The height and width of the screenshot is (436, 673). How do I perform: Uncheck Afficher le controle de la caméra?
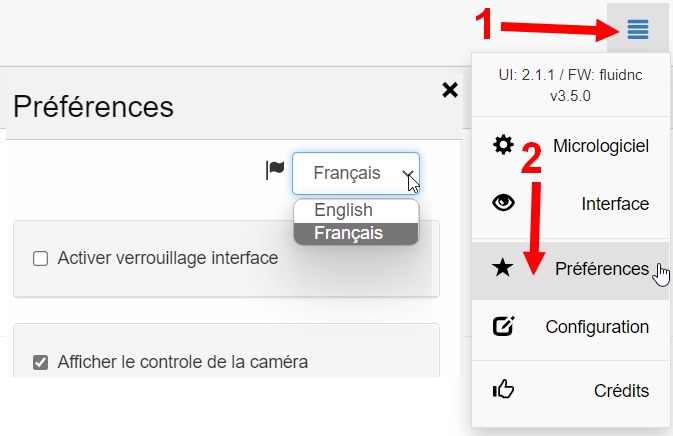[x=40, y=362]
